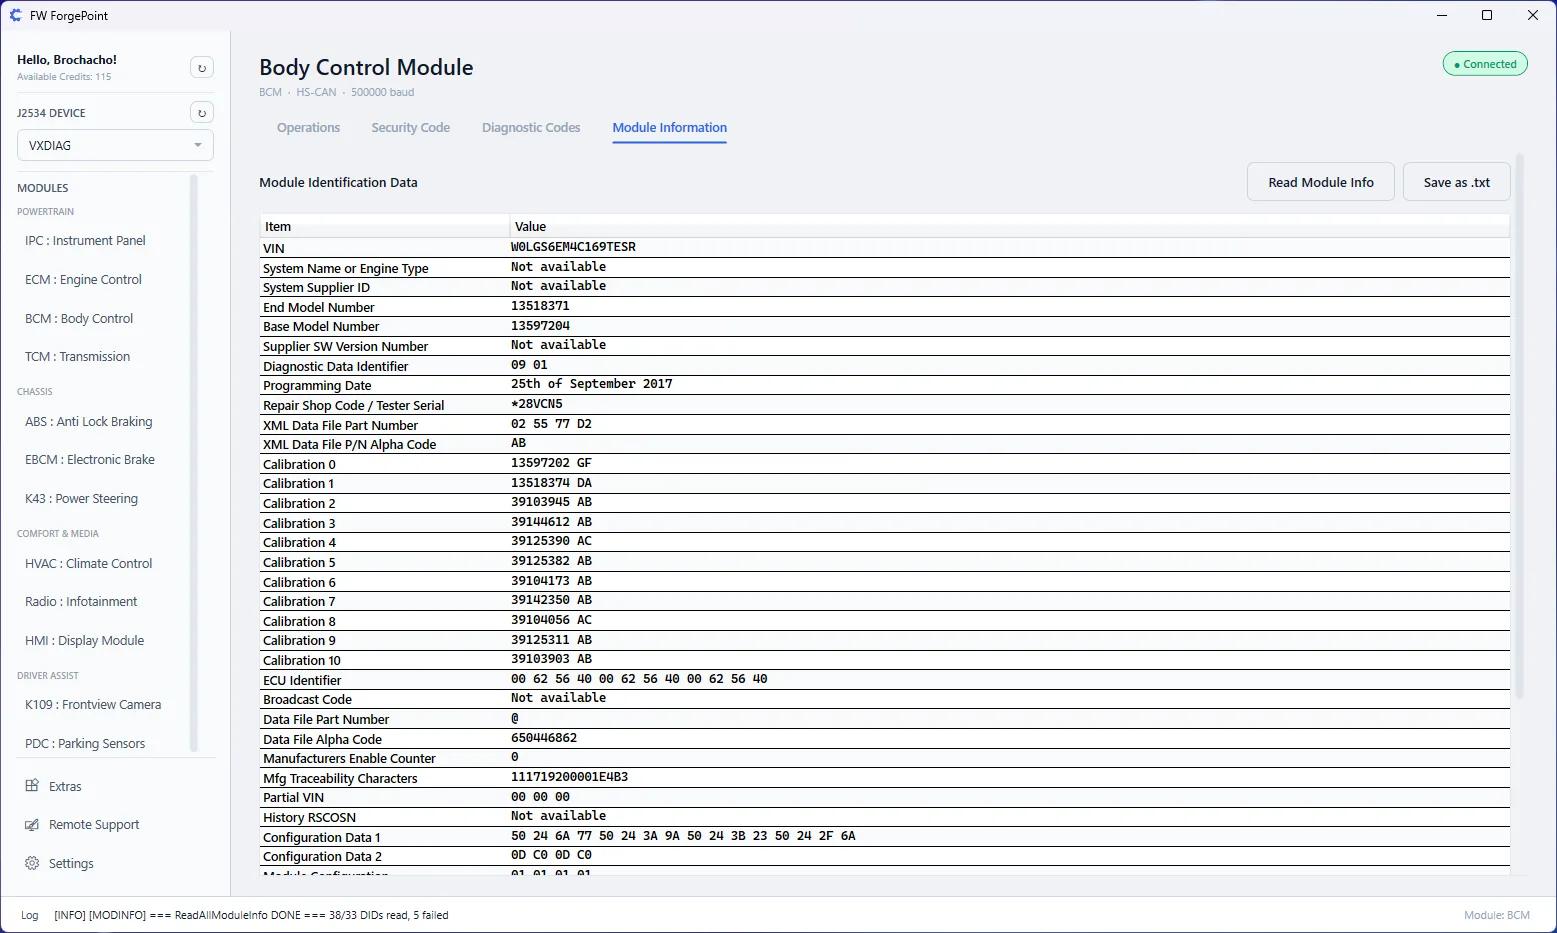Click Calibration 10 value 39103903 AB
Image resolution: width=1557 pixels, height=933 pixels.
click(551, 659)
